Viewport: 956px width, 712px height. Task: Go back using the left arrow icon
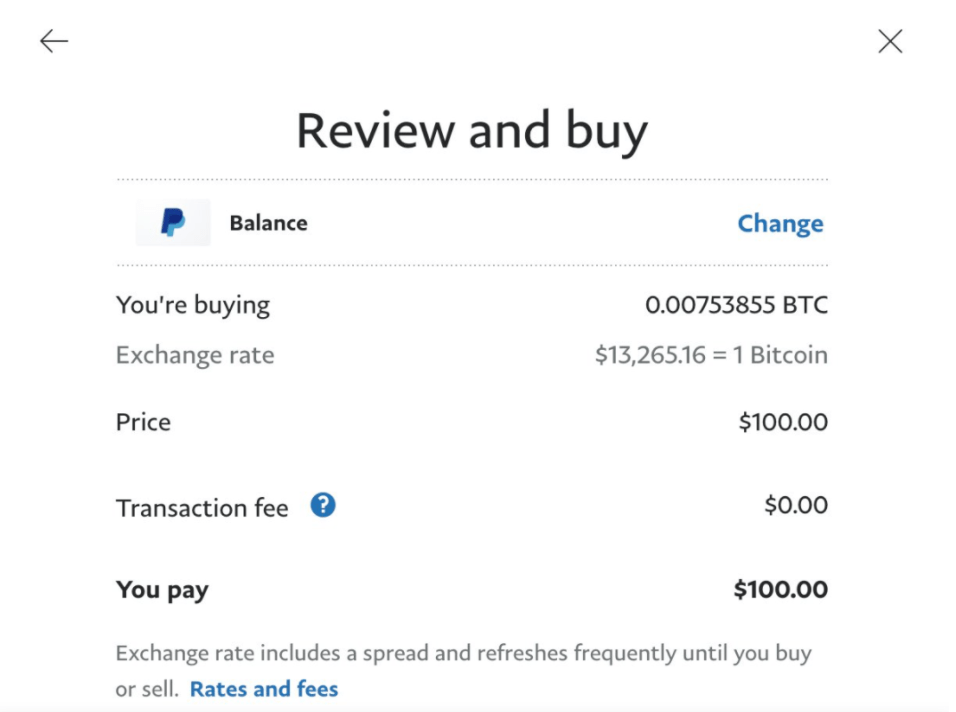(54, 41)
